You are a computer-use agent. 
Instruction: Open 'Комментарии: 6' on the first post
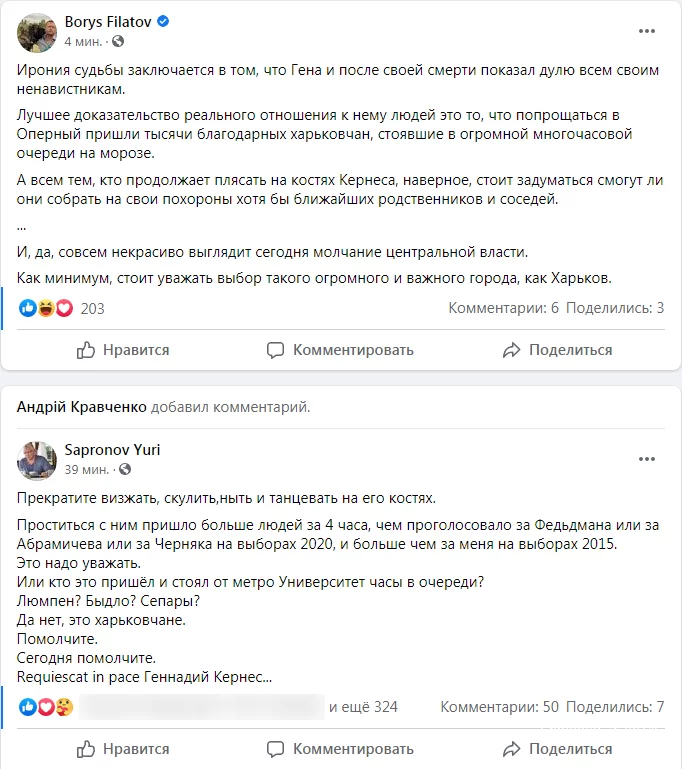[503, 308]
